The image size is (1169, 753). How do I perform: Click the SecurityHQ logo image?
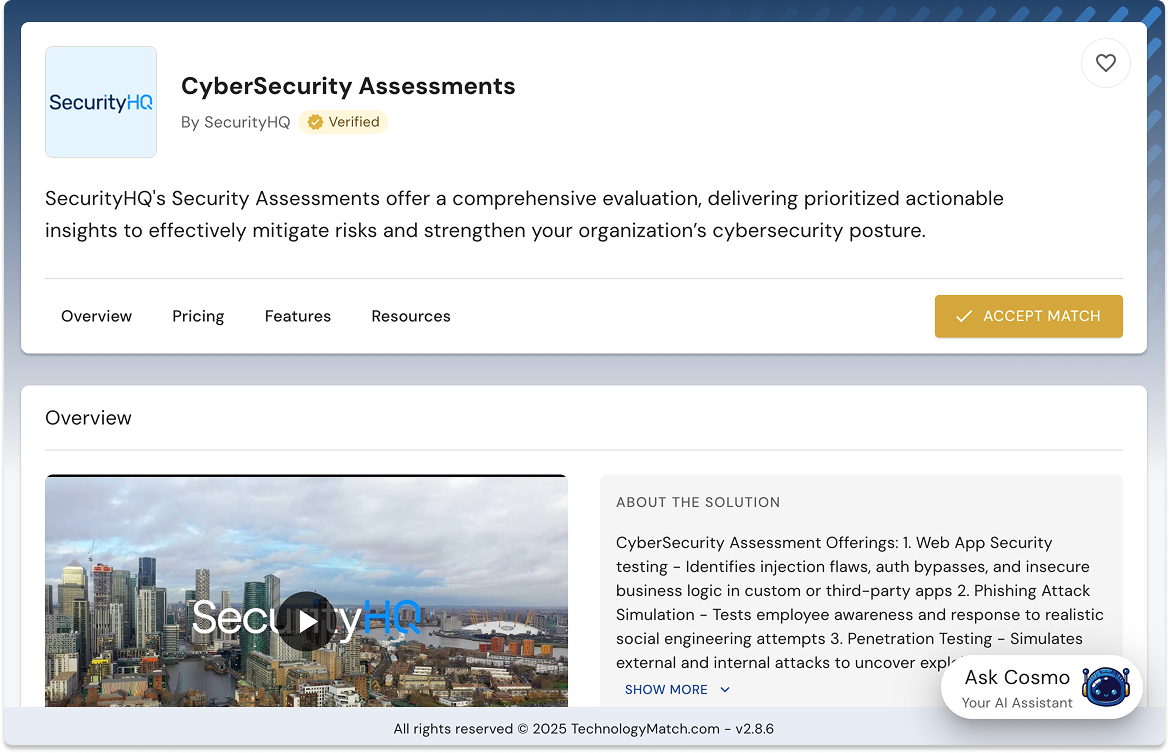point(101,102)
